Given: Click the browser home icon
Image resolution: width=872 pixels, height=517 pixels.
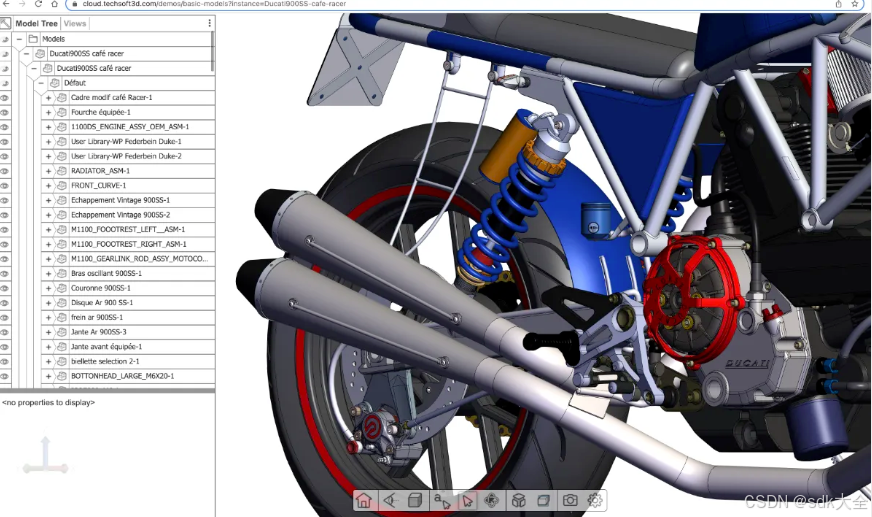Looking at the screenshot, I should 54,3.
